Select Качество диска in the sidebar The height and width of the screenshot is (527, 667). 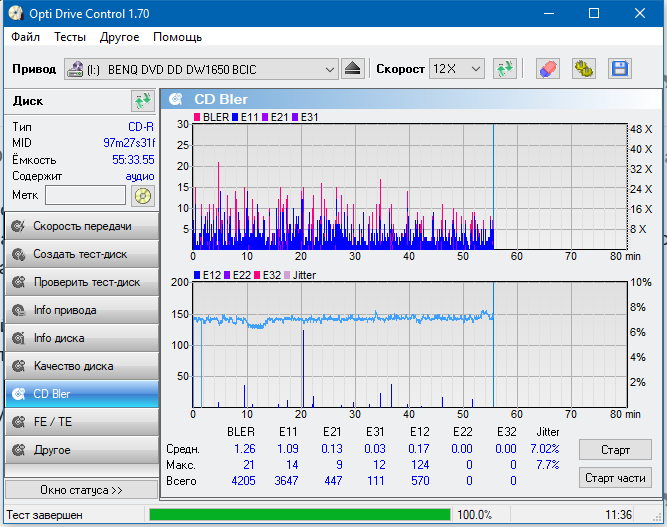[81, 366]
